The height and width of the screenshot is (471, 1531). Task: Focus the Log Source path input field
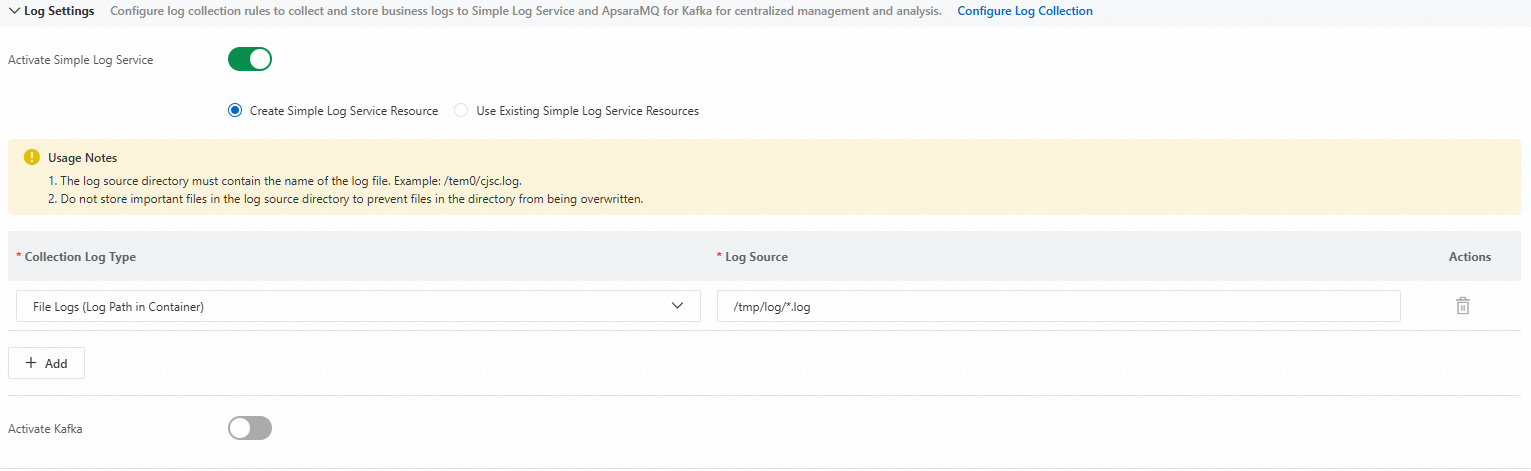tap(1058, 307)
